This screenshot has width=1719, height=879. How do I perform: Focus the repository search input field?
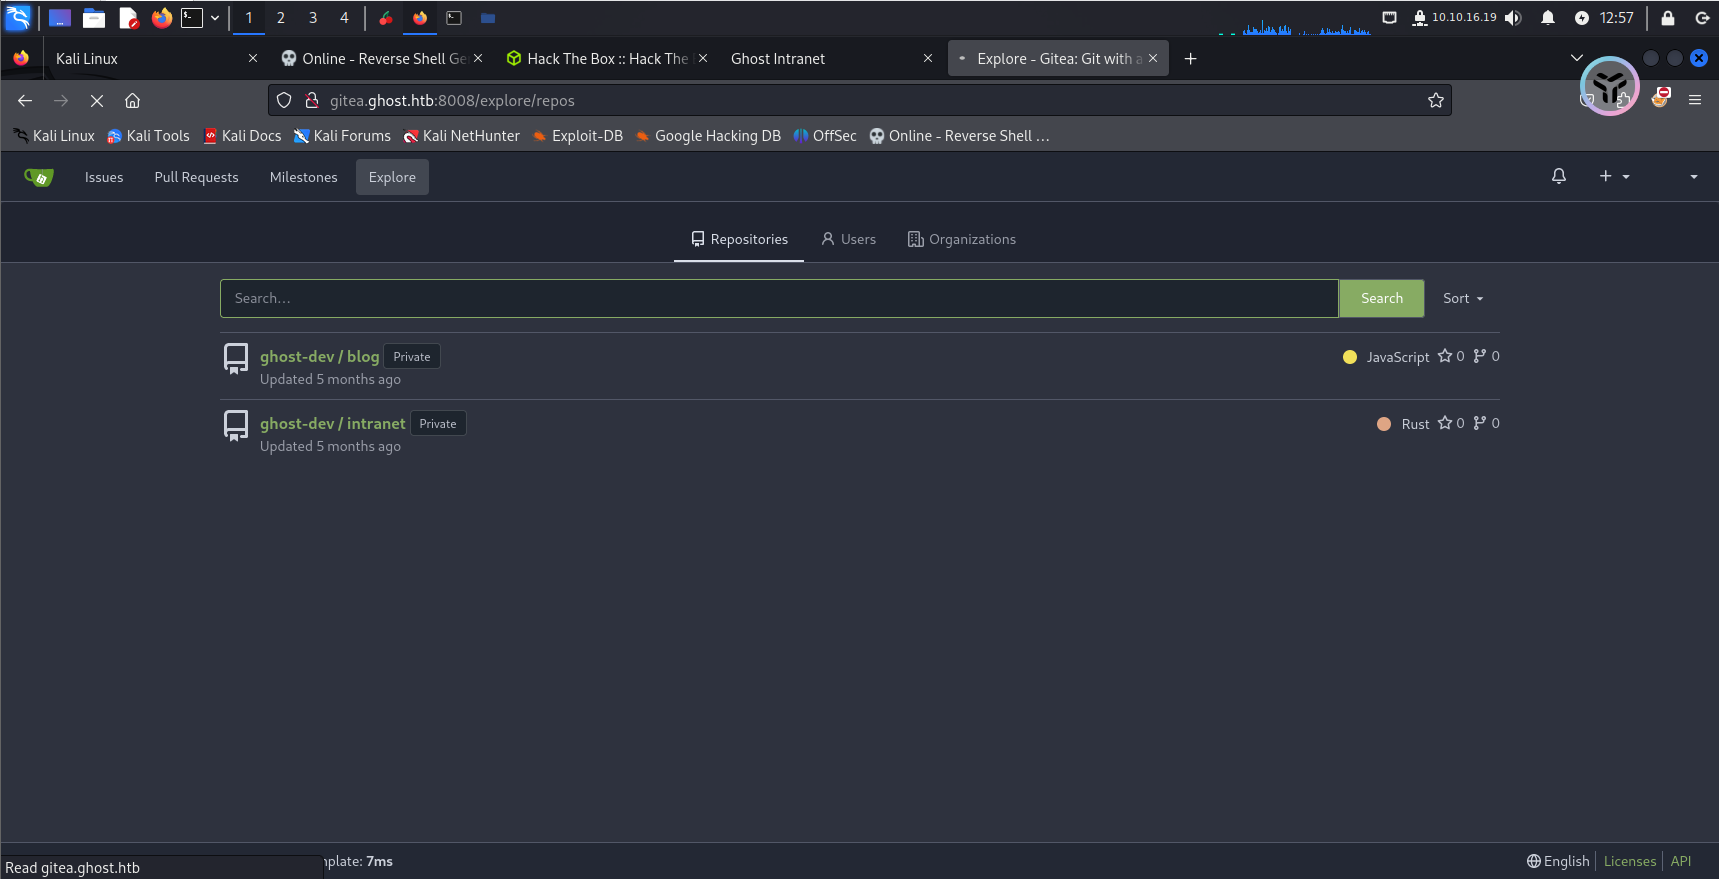pos(778,298)
